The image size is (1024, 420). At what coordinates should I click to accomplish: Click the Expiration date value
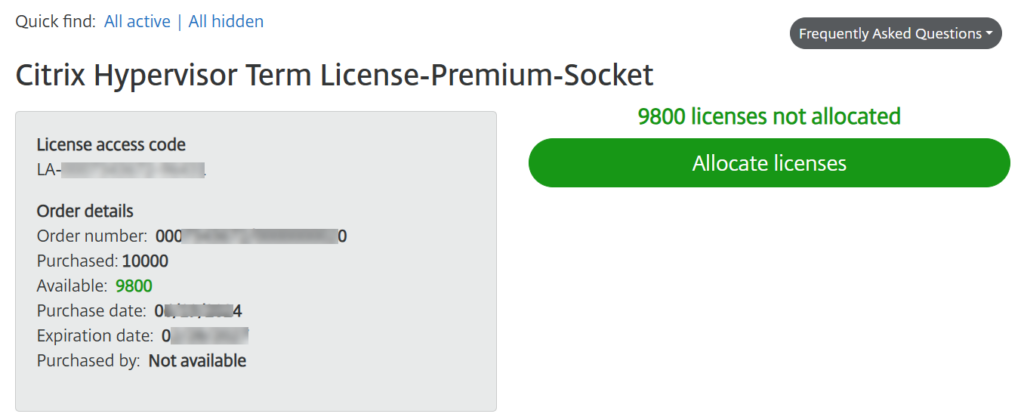tap(204, 336)
